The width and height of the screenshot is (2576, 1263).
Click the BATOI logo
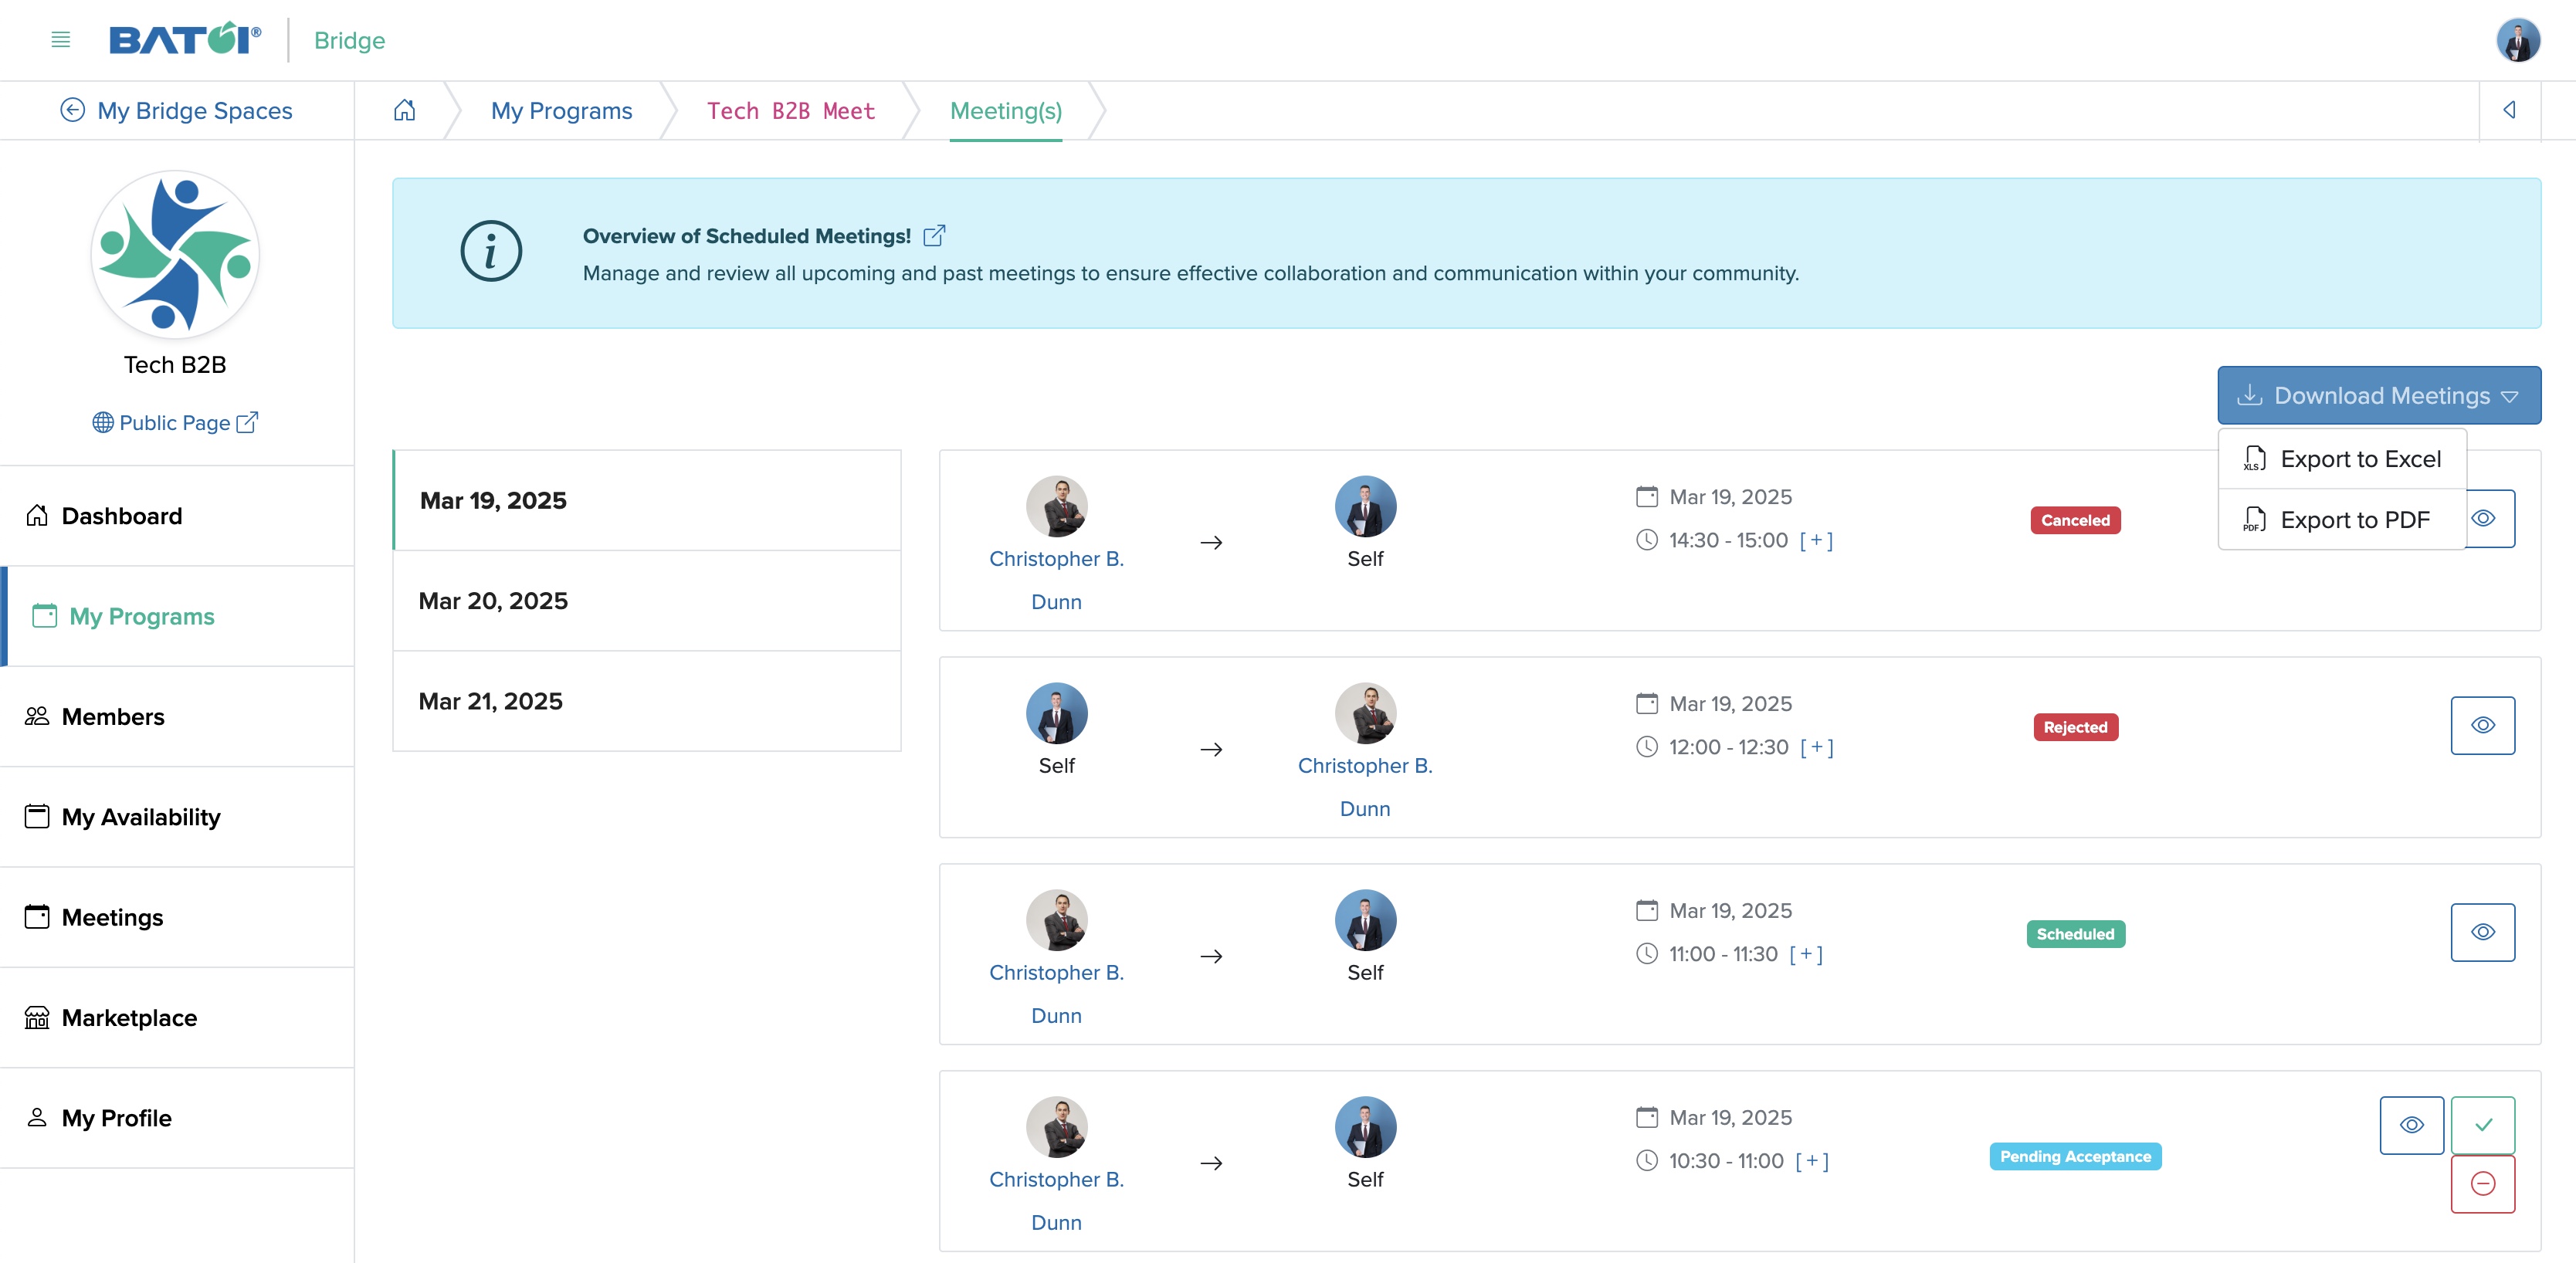tap(185, 40)
